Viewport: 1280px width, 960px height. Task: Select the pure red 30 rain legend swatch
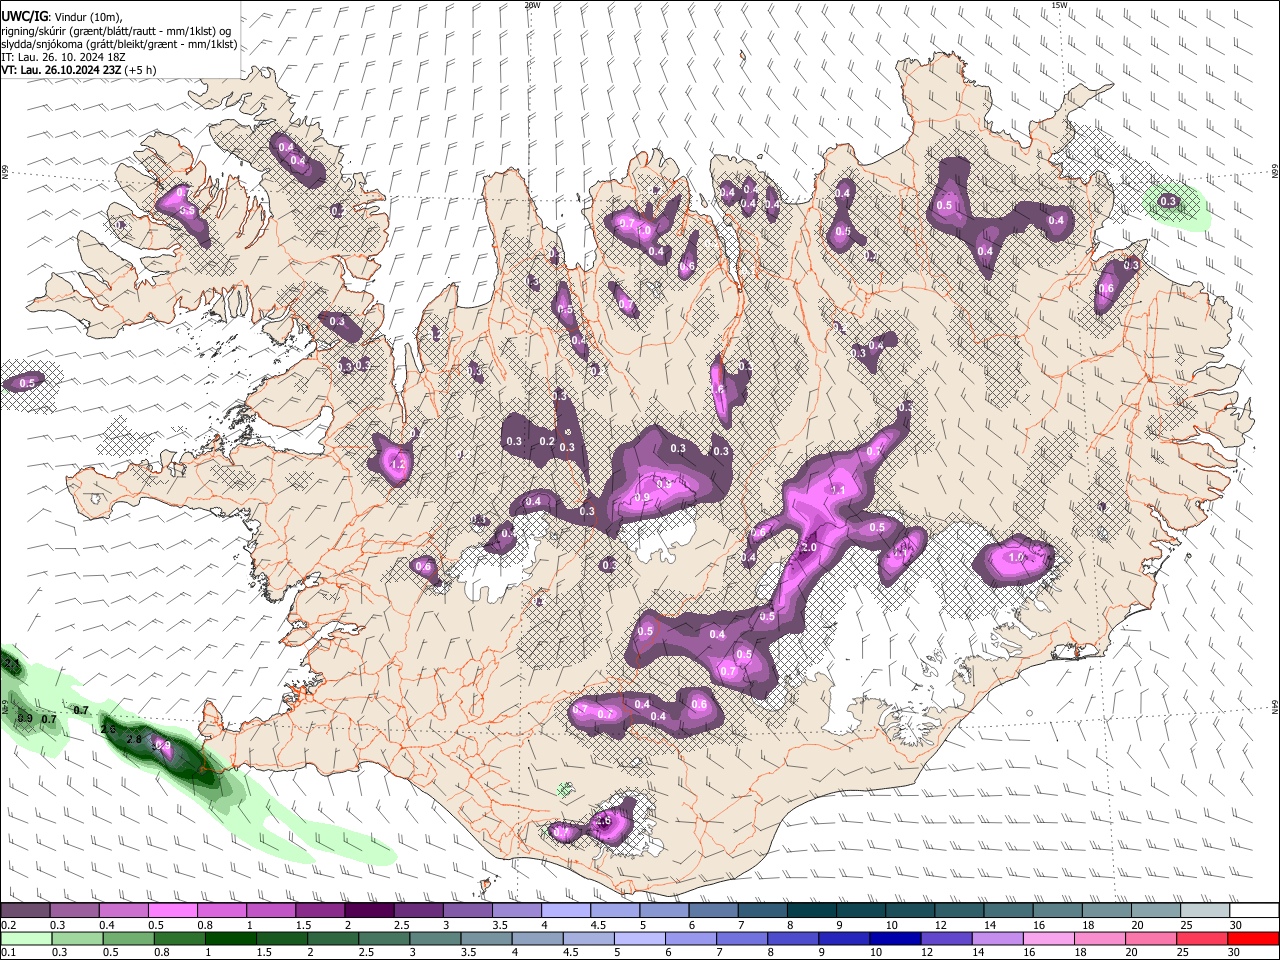(1252, 938)
